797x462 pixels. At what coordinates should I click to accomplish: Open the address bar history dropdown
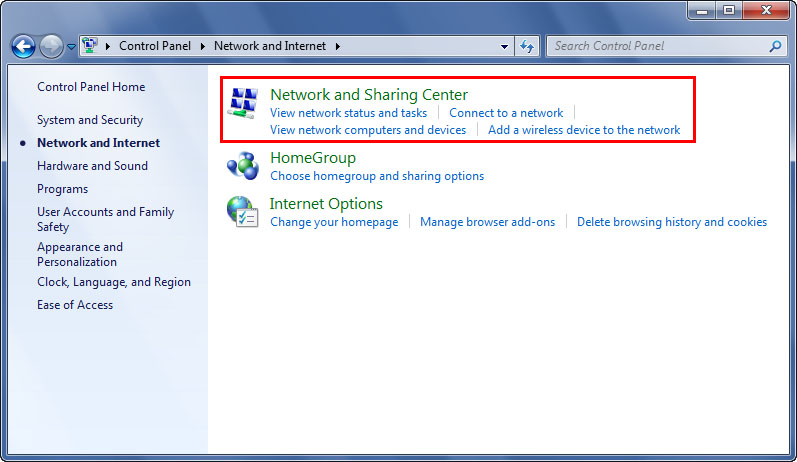pos(504,46)
